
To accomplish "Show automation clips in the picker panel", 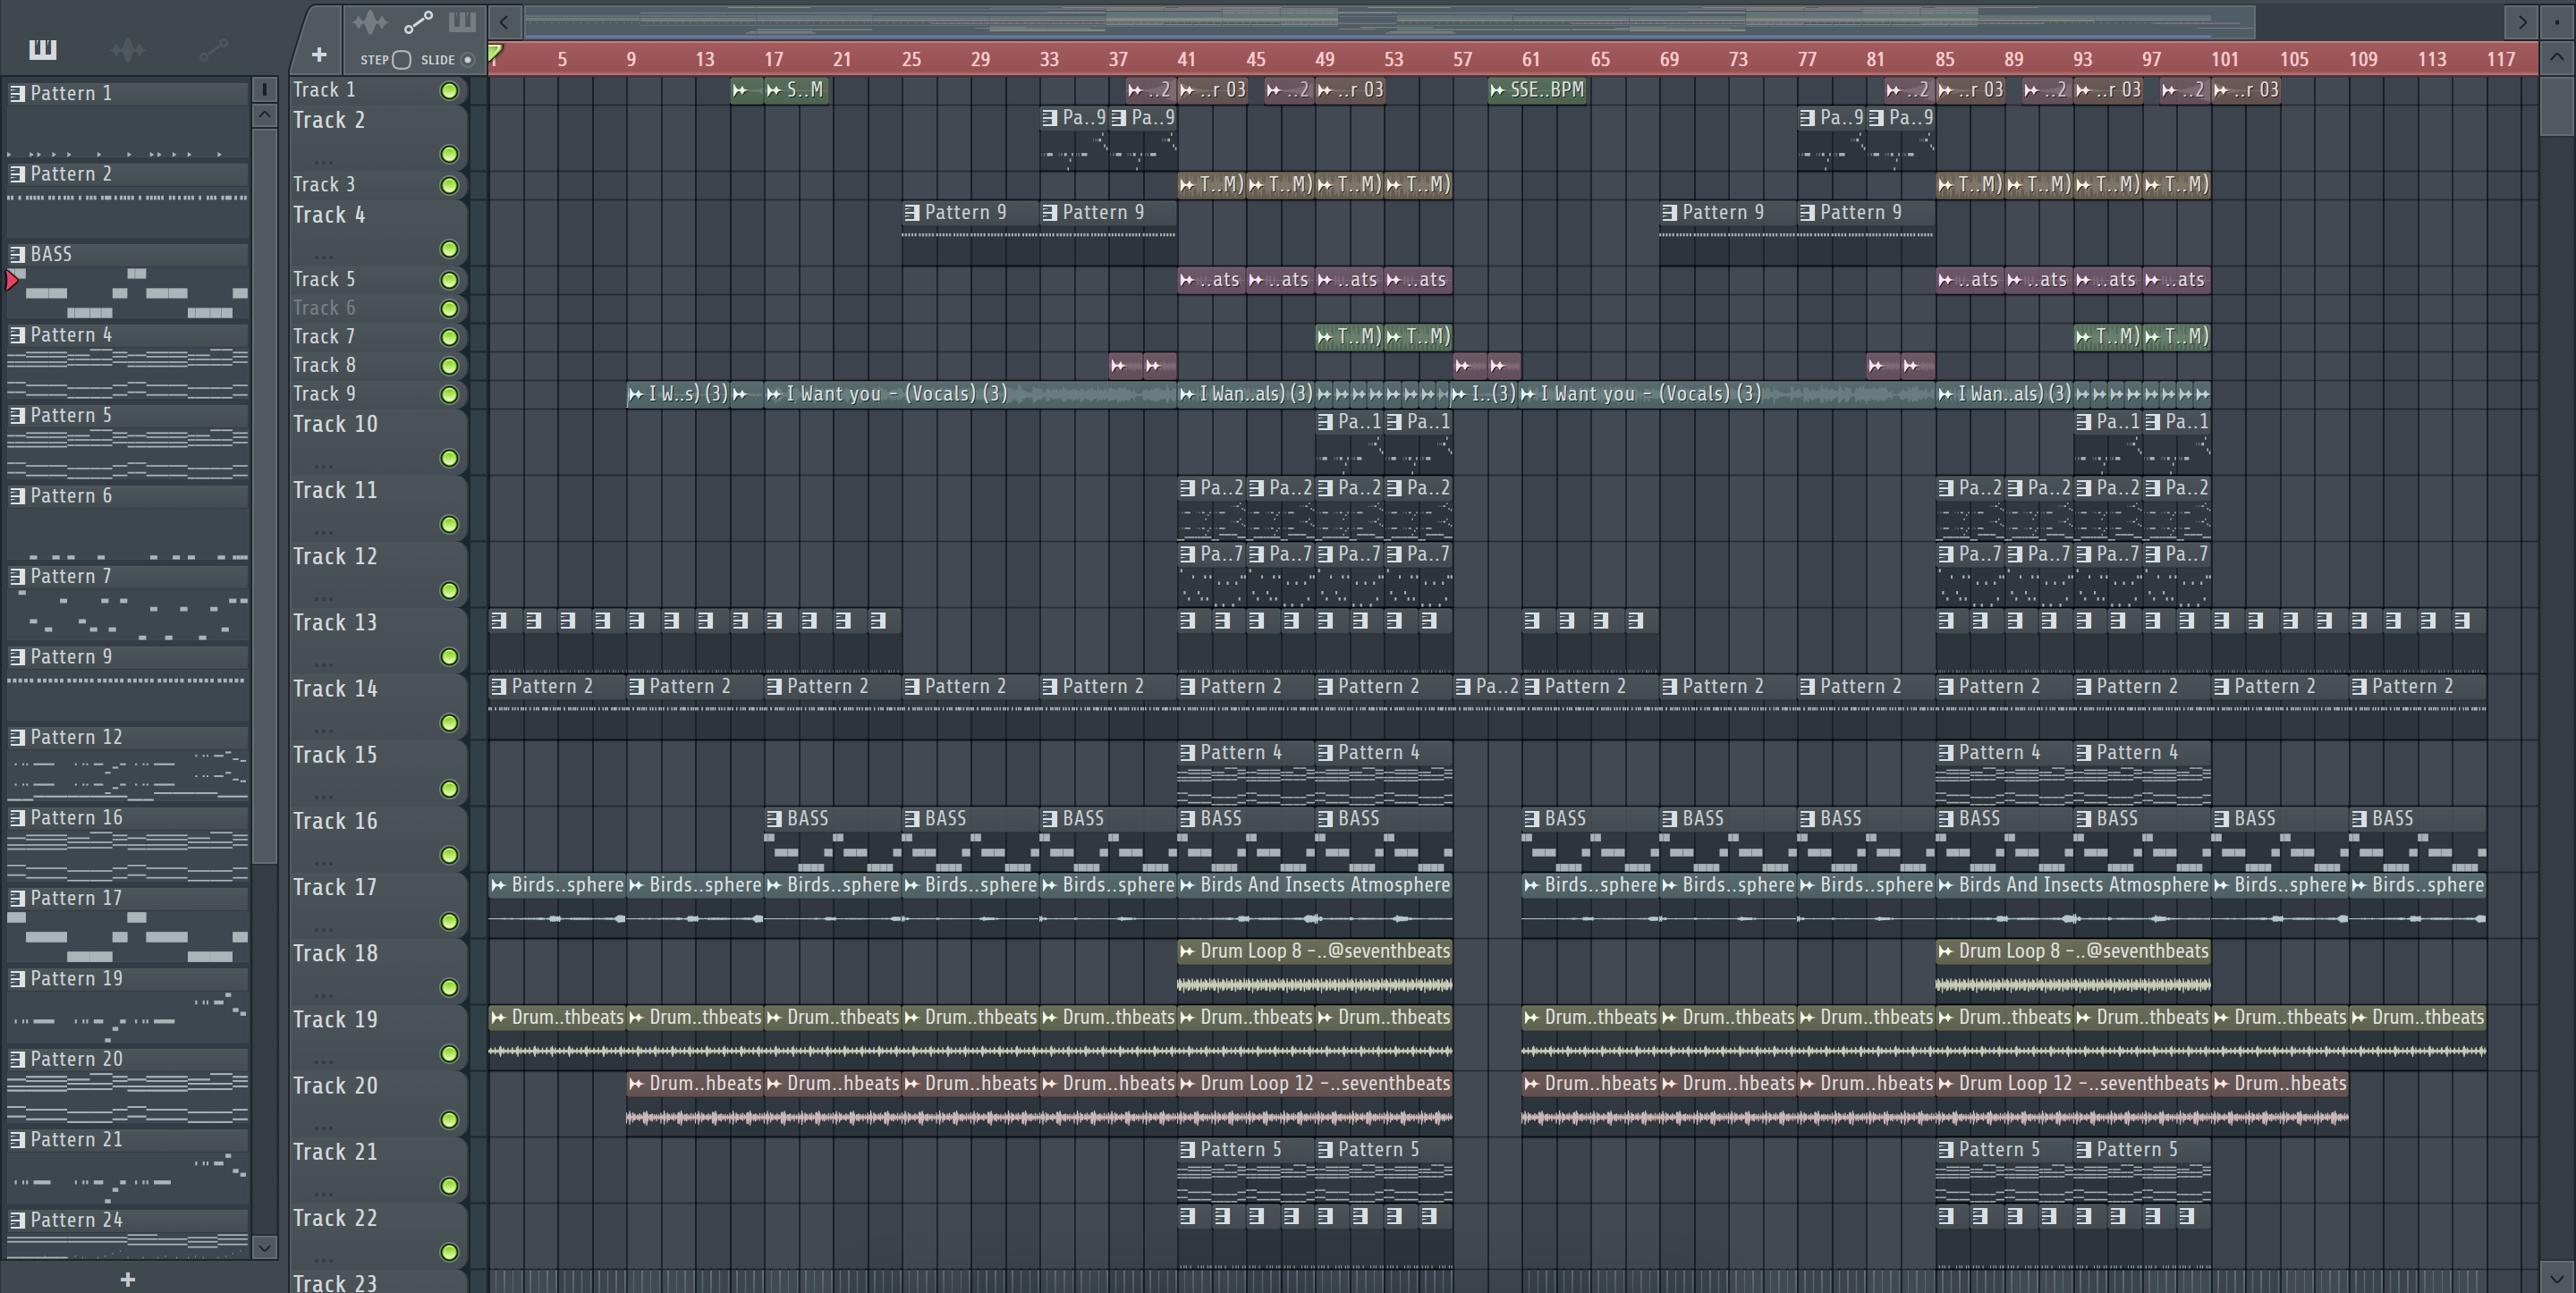I will coord(213,49).
